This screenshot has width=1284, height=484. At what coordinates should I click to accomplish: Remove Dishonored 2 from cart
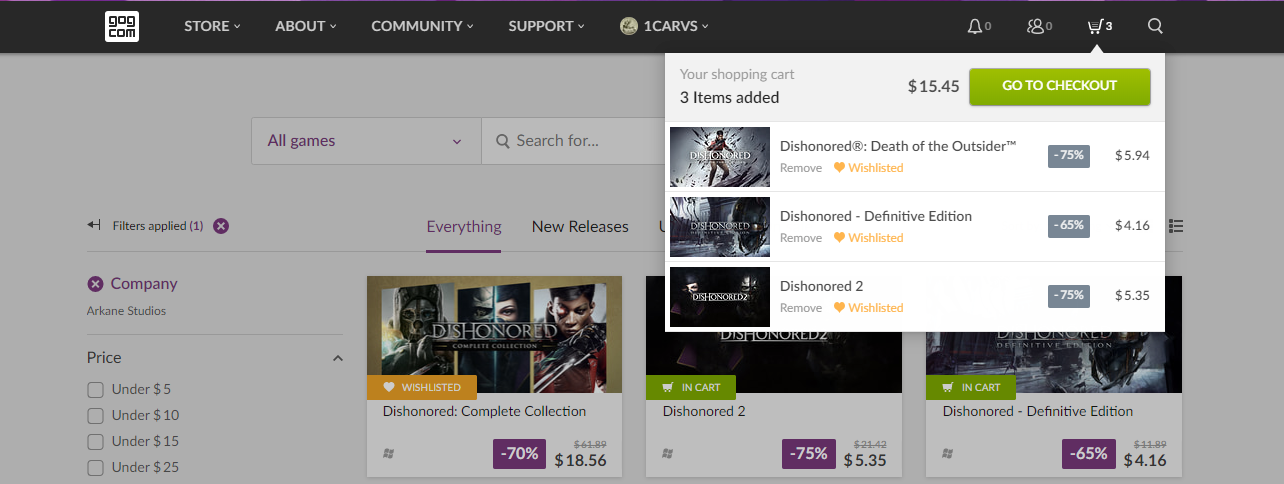pos(801,308)
